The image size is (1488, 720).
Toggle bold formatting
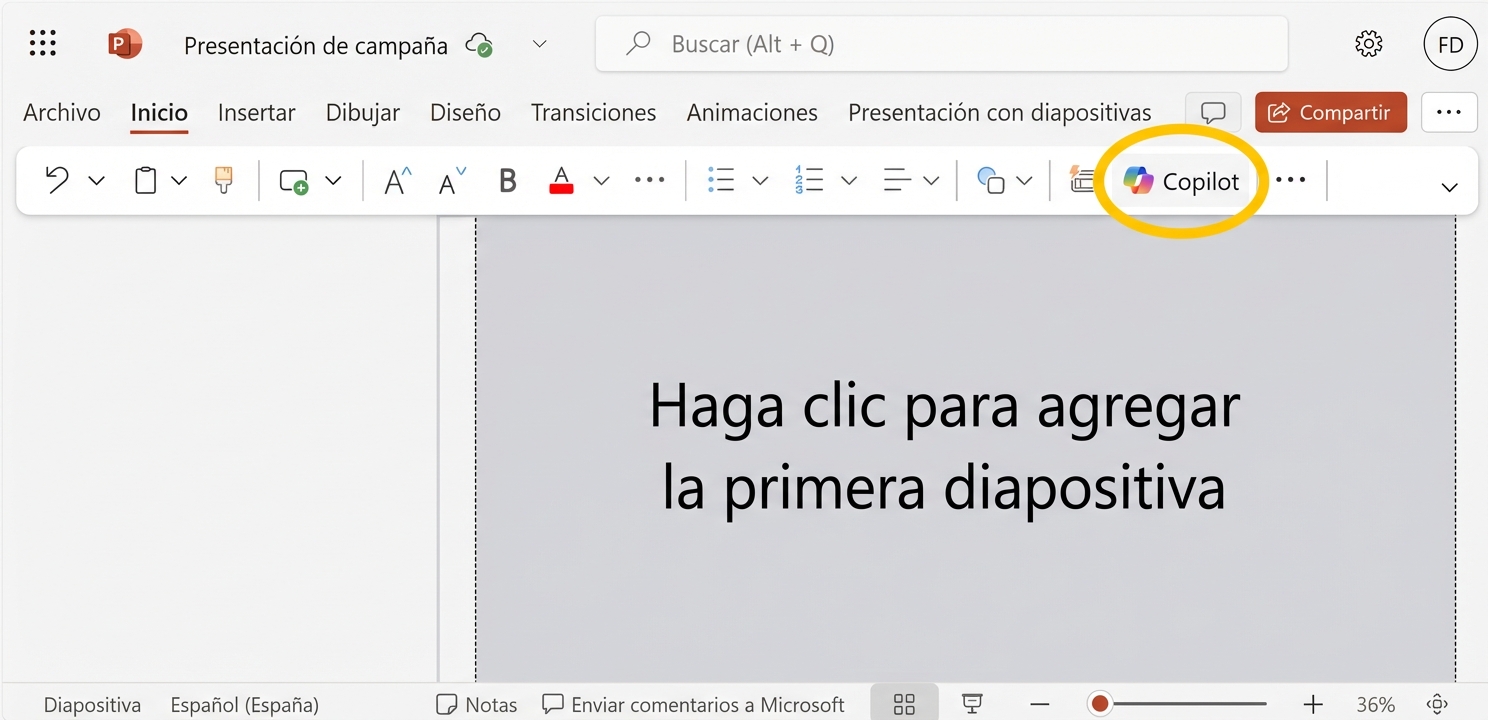(507, 180)
